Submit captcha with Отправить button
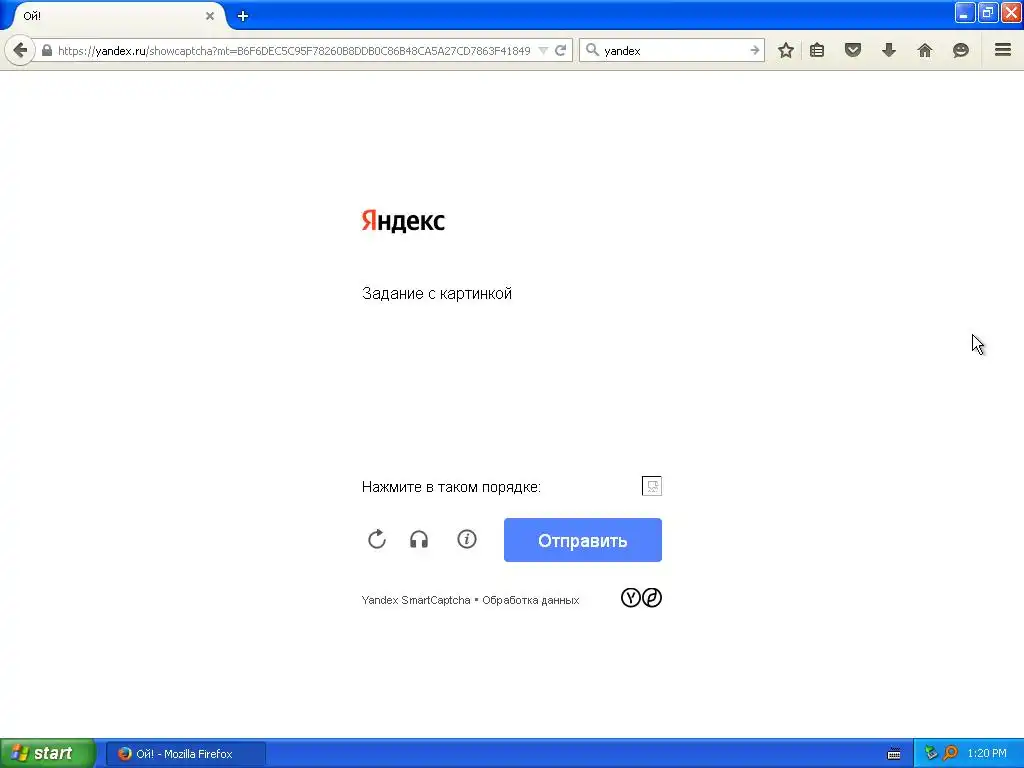The height and width of the screenshot is (768, 1024). [583, 540]
